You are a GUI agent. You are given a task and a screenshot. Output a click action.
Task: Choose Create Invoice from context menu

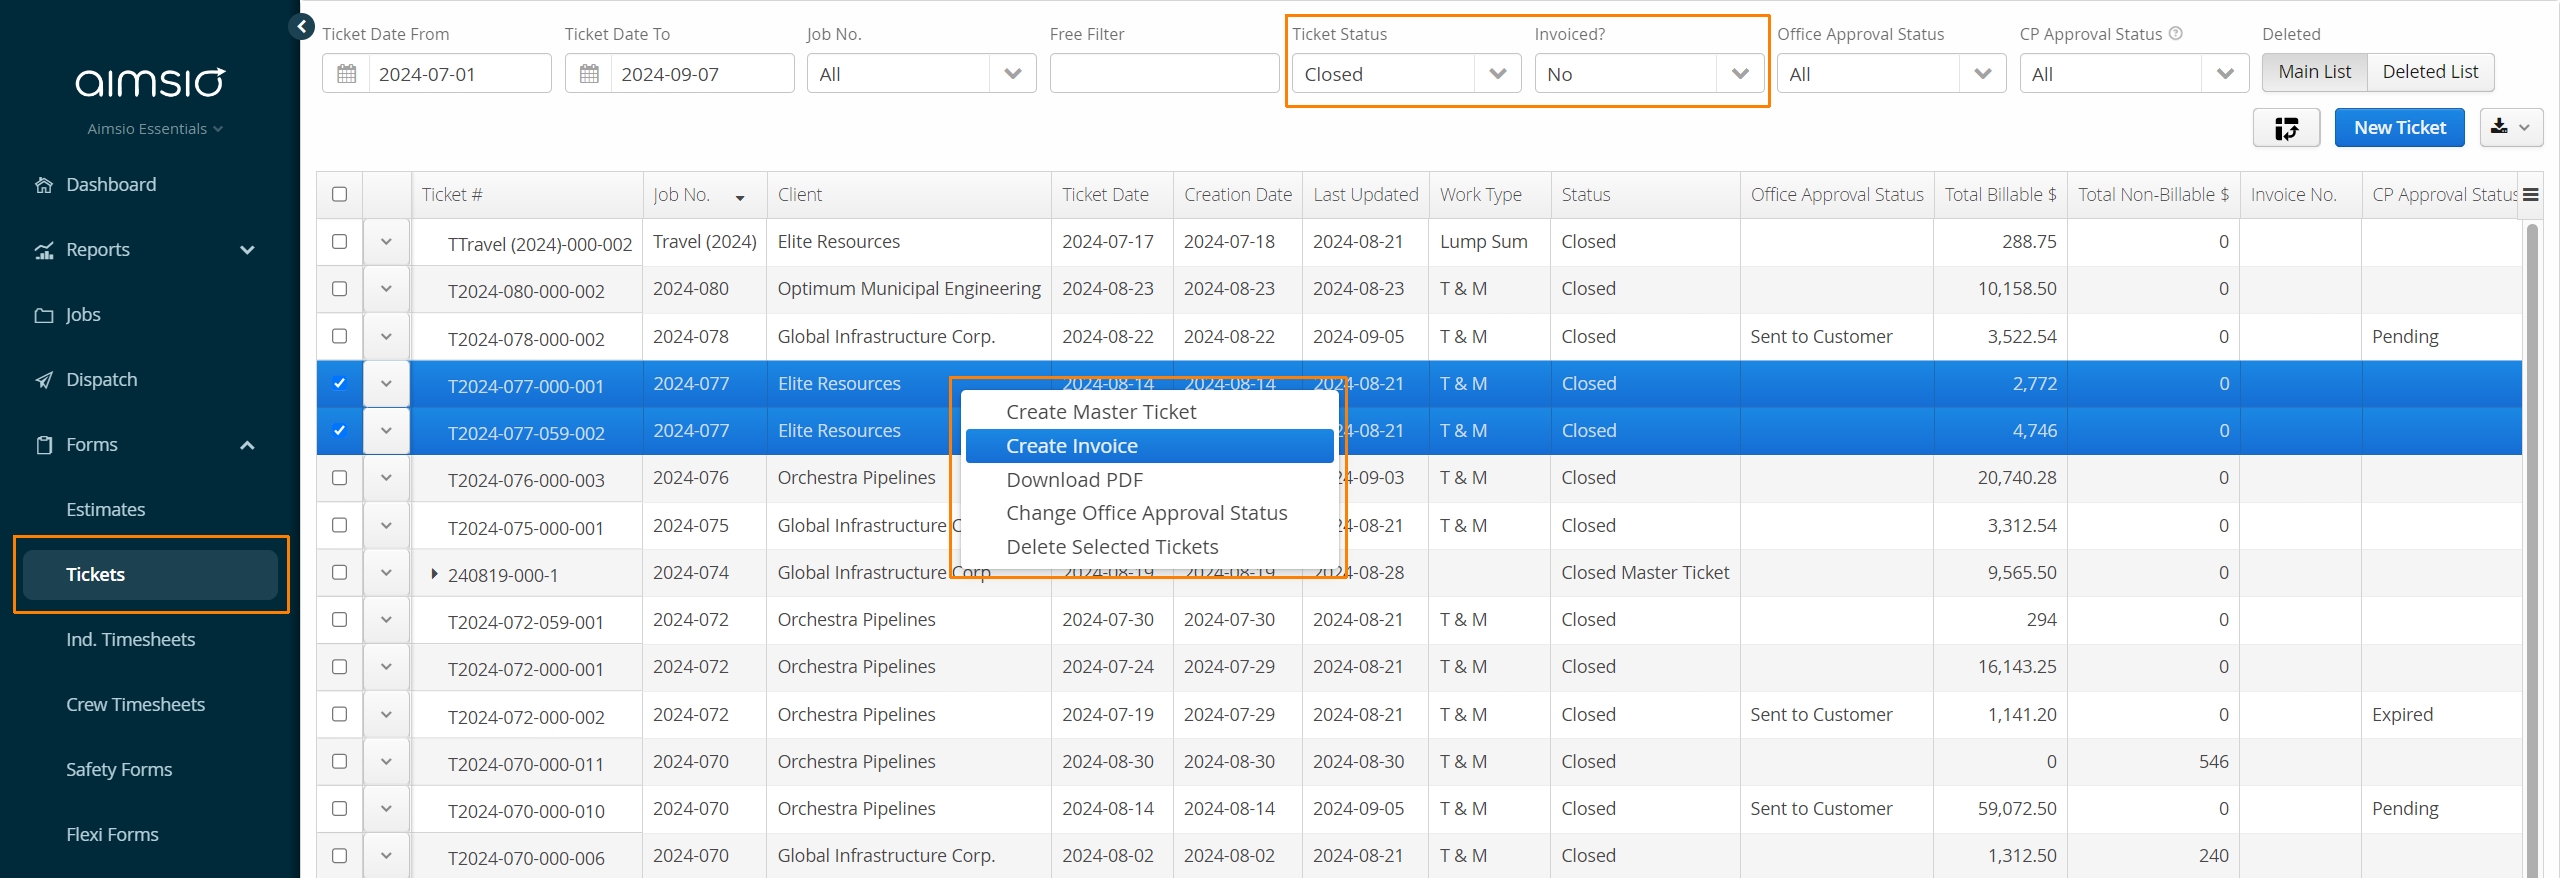click(1149, 446)
